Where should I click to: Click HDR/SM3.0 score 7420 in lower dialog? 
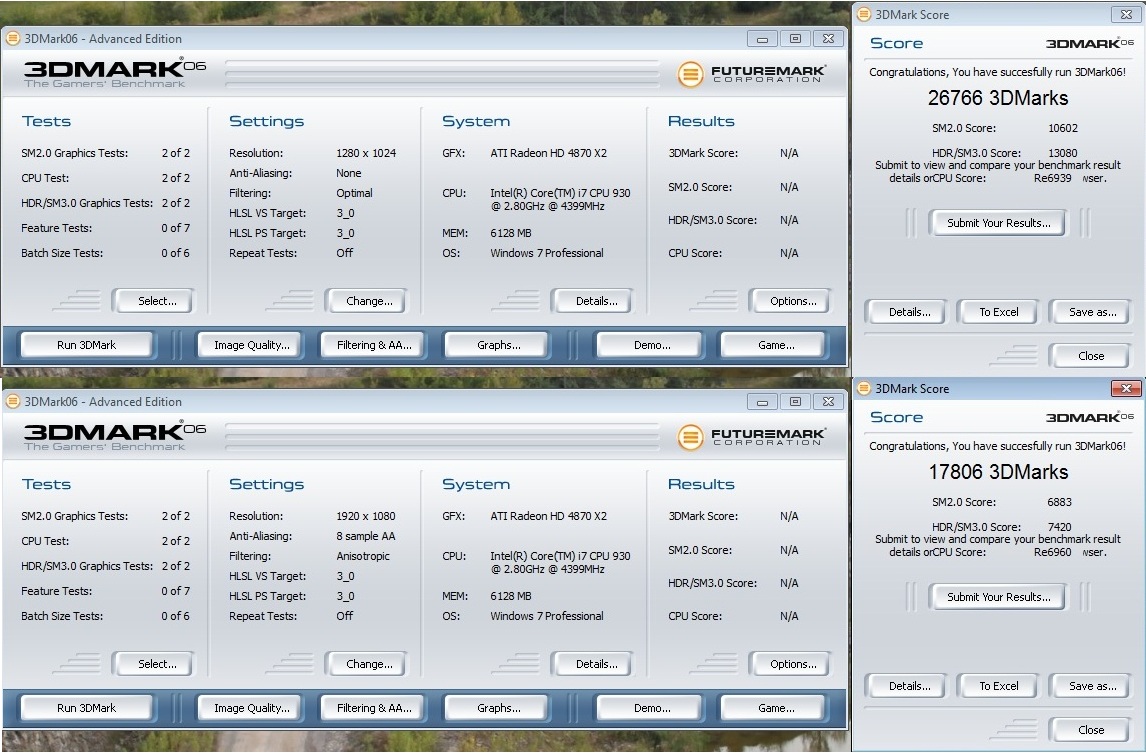pos(1059,527)
